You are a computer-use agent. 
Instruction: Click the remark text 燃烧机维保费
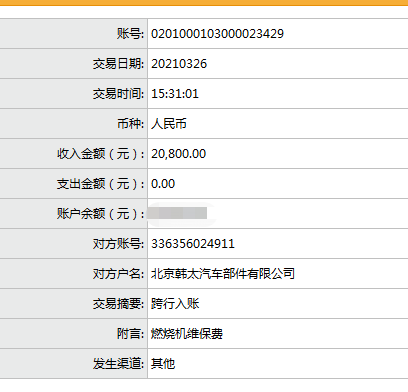(x=187, y=334)
